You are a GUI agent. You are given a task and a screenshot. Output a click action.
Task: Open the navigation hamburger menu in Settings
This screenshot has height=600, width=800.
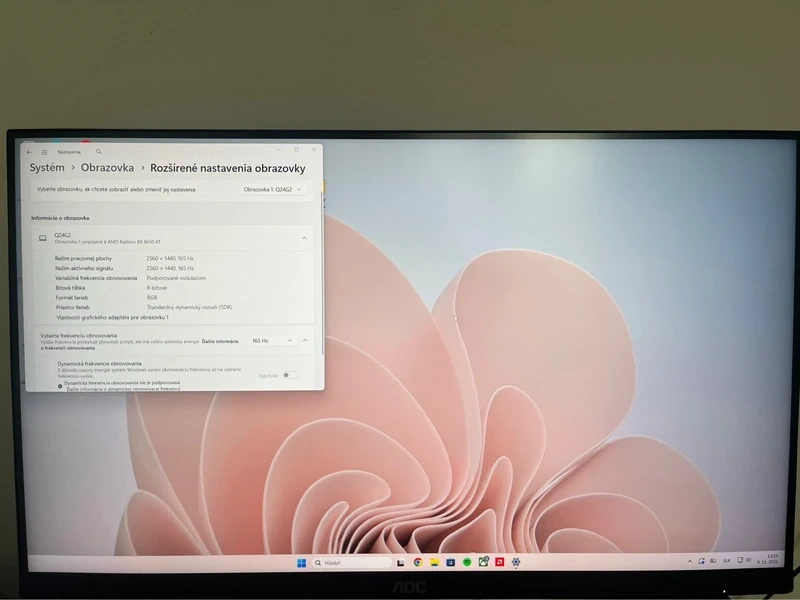(x=43, y=151)
